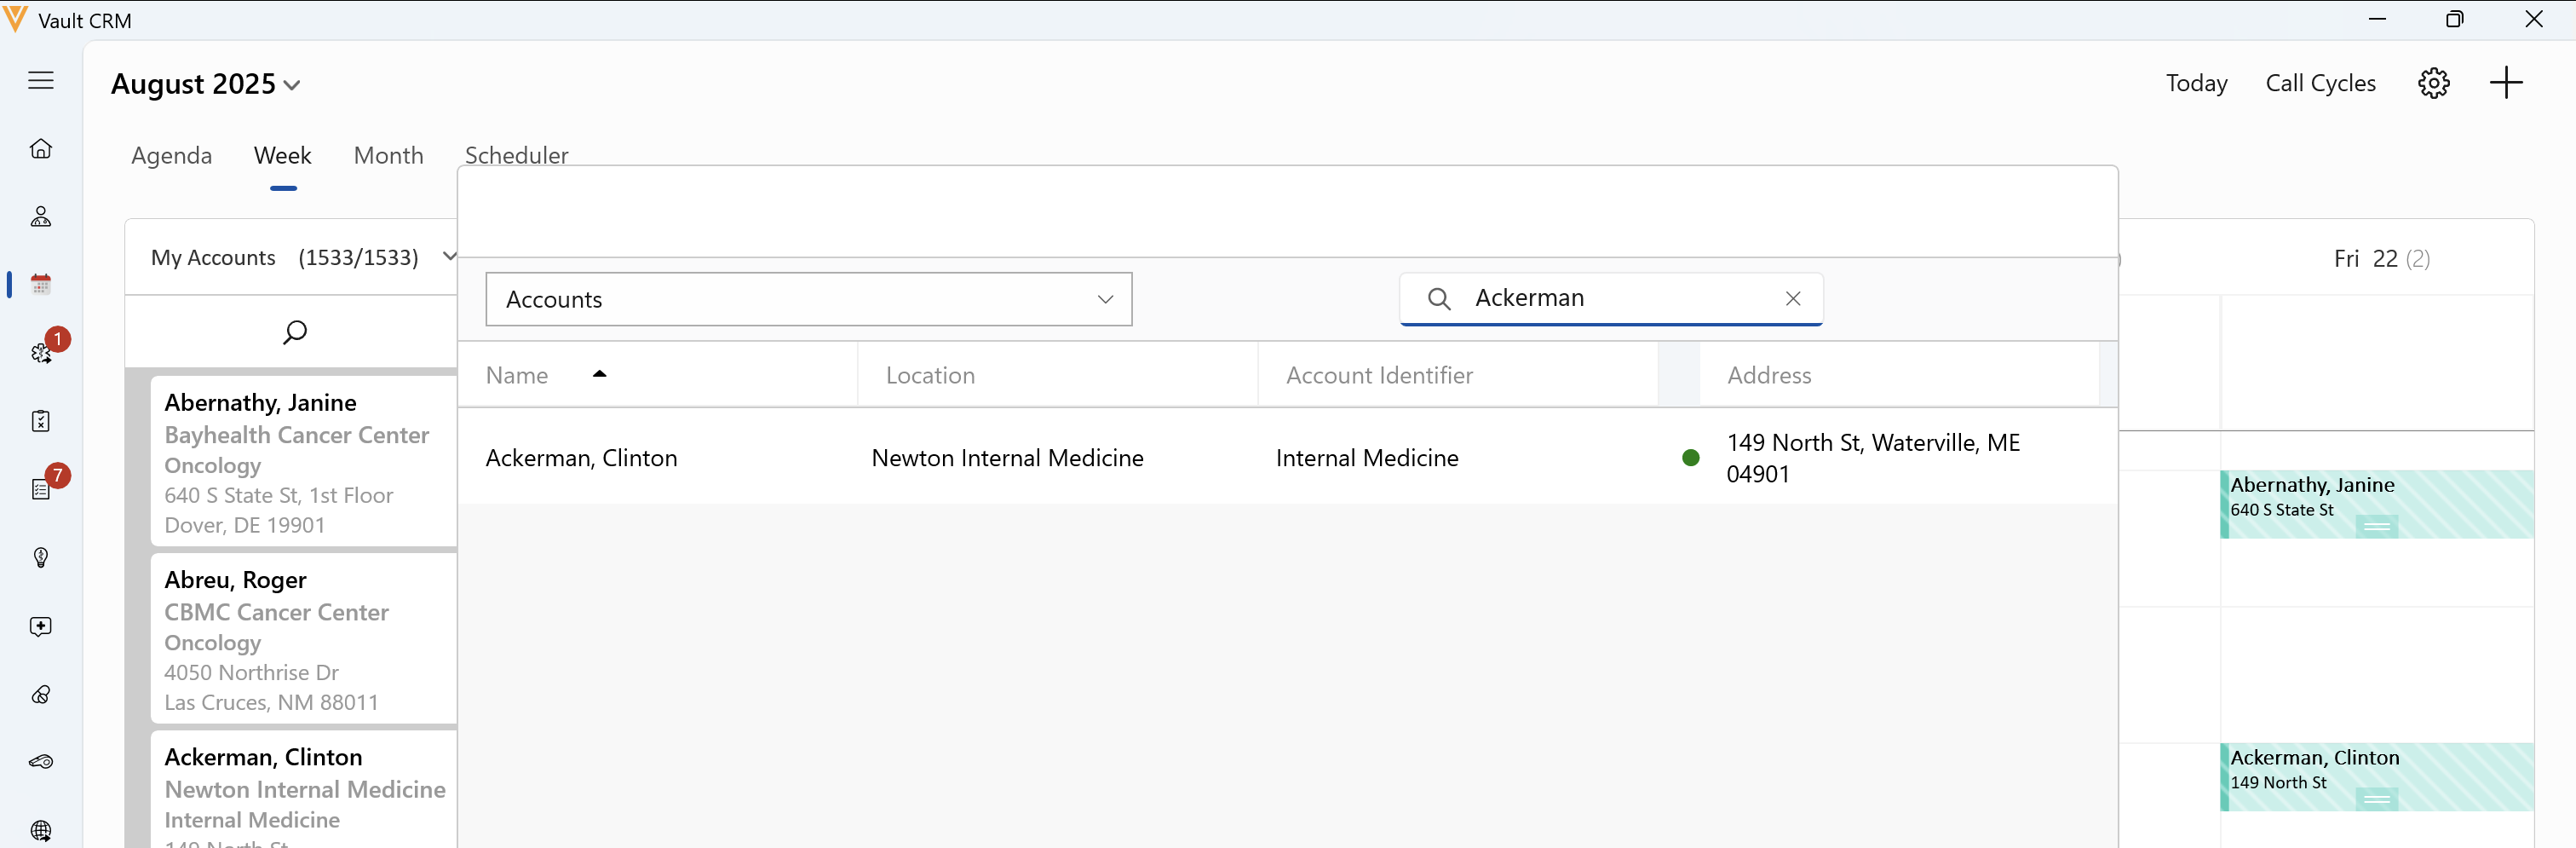The height and width of the screenshot is (848, 2576).
Task: Click the plus icon to add entry
Action: pyautogui.click(x=2505, y=83)
